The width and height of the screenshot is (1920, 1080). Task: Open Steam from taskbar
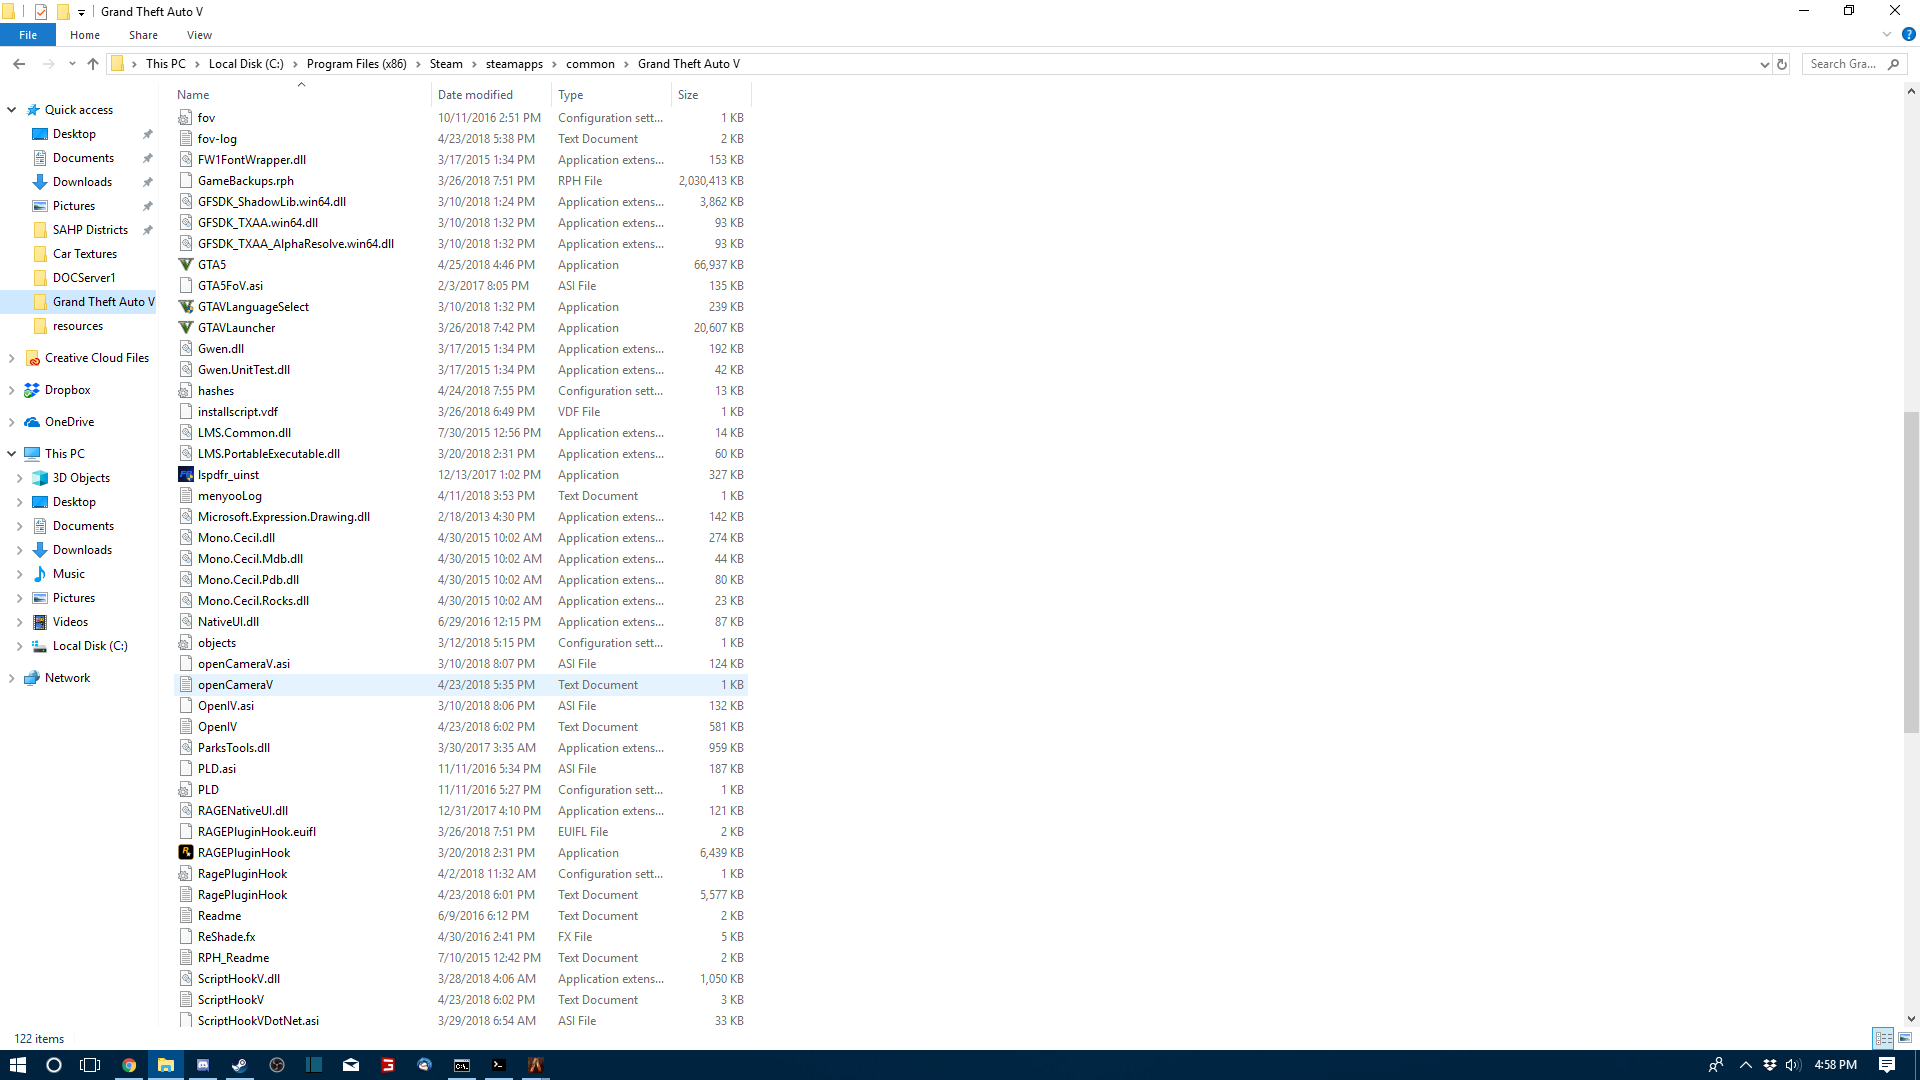coord(240,1065)
